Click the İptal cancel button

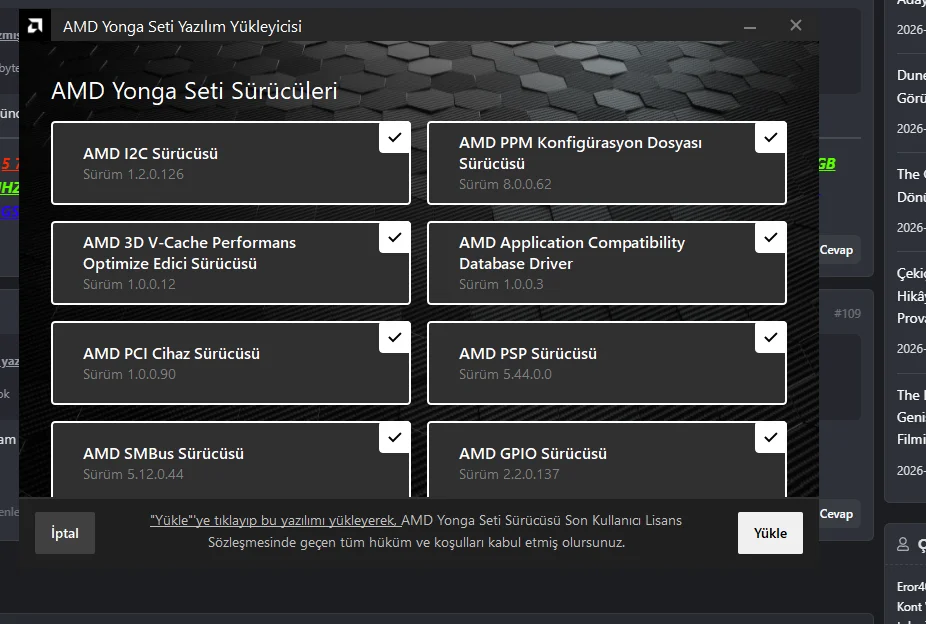point(65,533)
